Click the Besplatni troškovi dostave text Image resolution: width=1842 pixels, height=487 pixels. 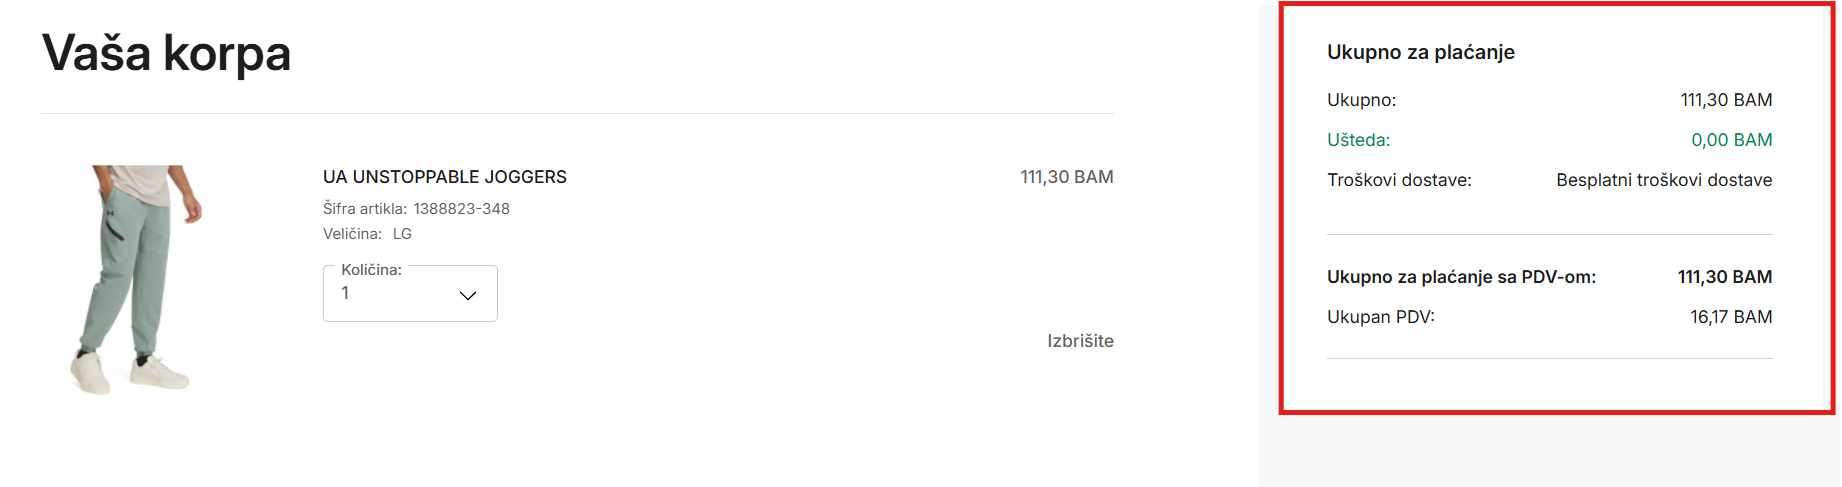1663,180
